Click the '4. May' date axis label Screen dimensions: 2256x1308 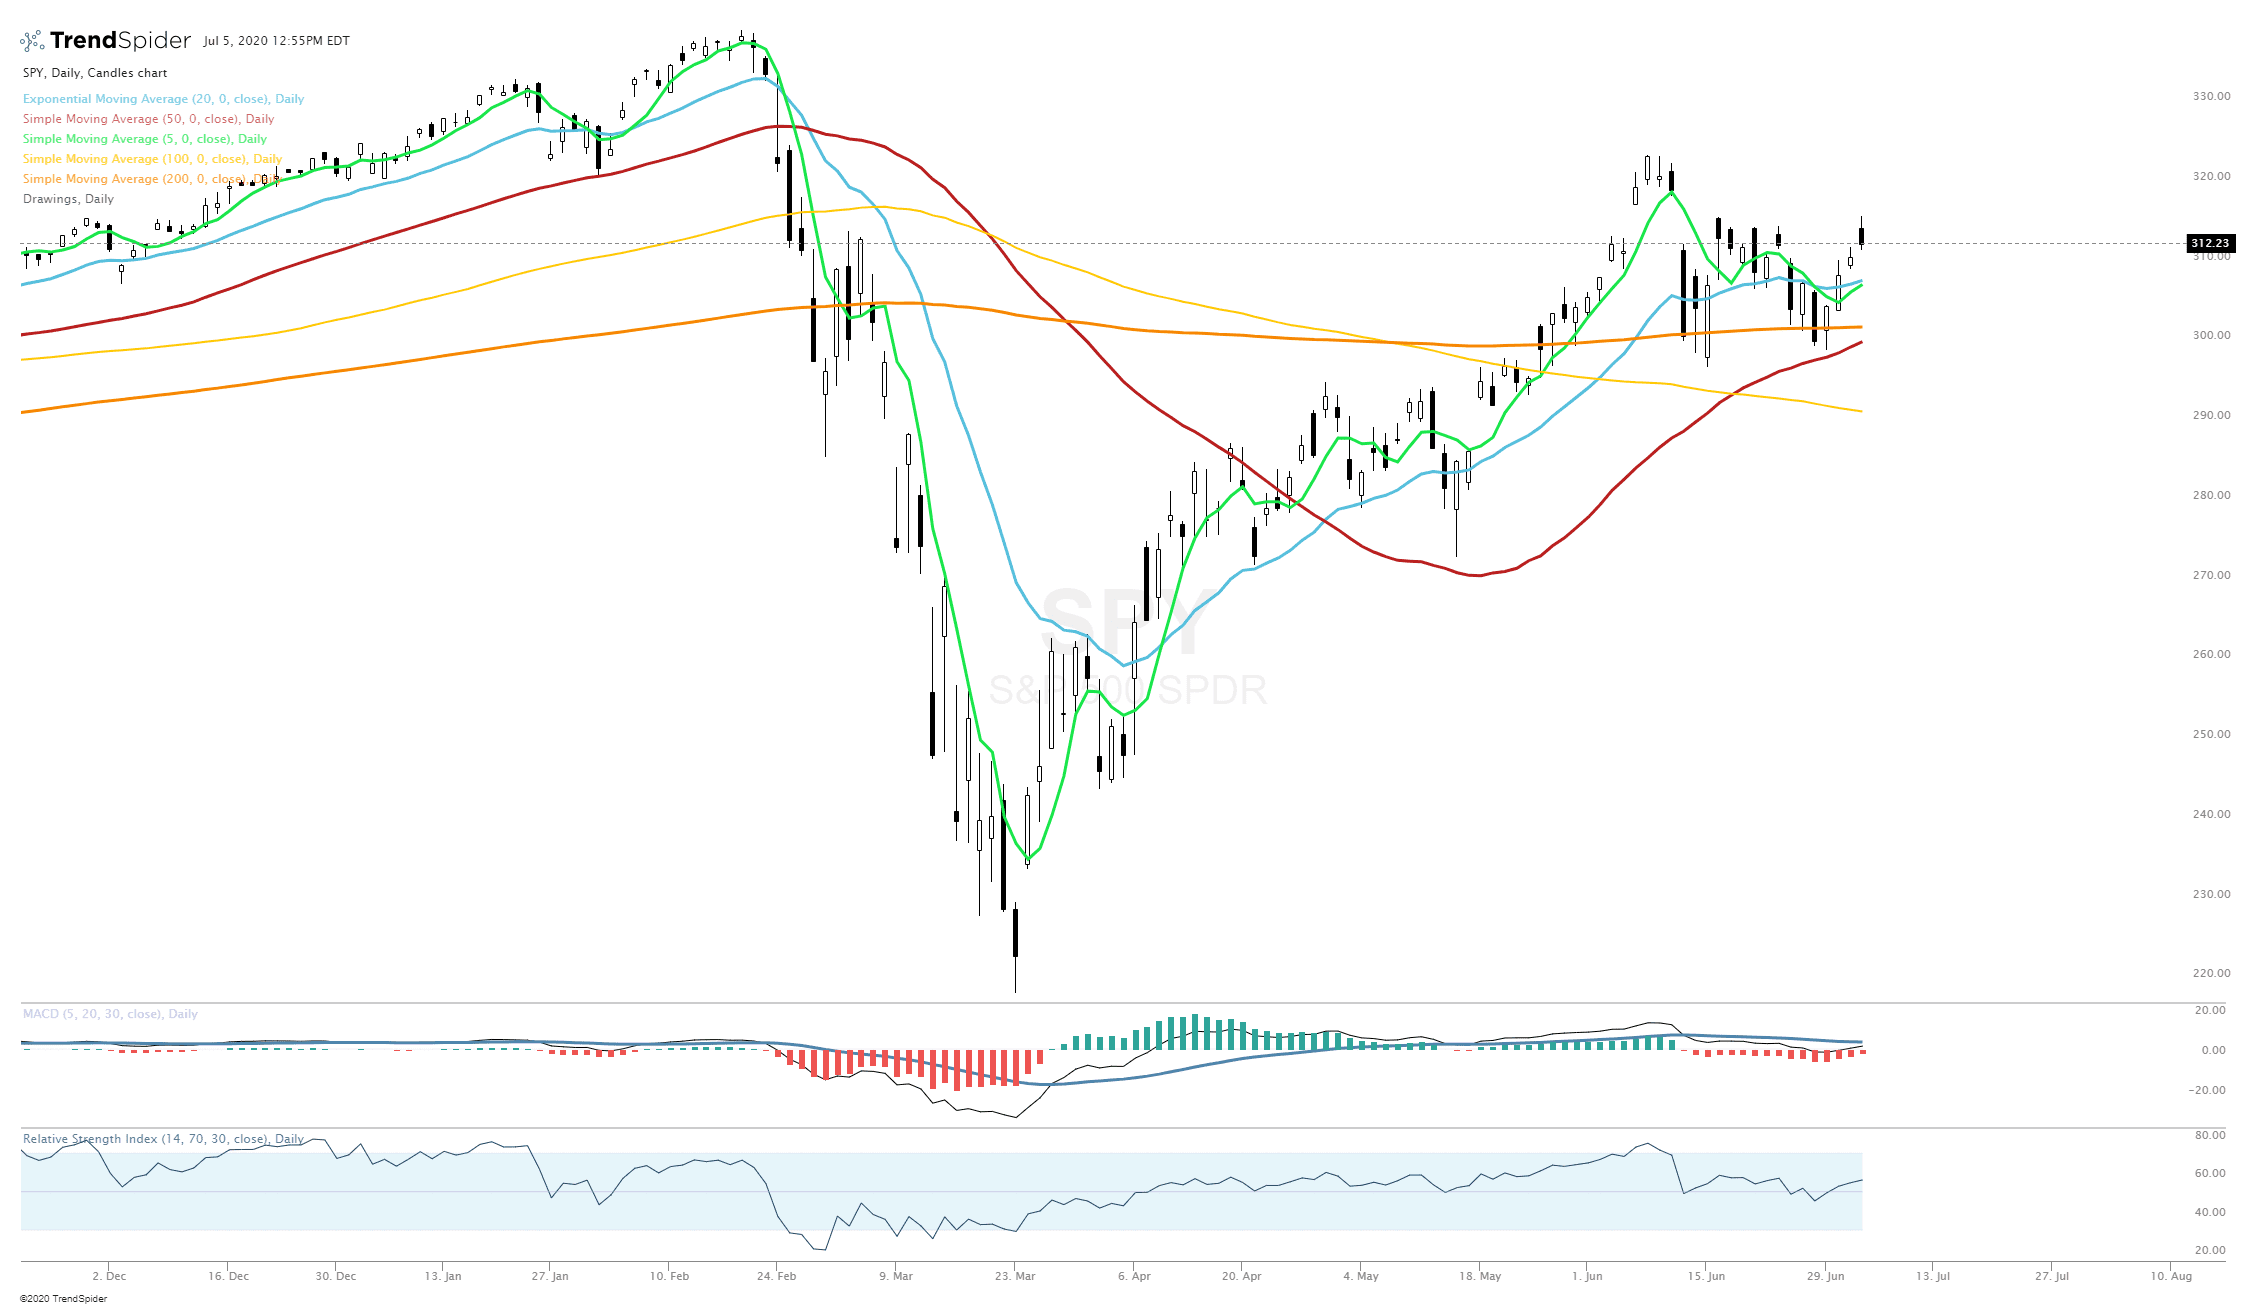(x=1361, y=1276)
